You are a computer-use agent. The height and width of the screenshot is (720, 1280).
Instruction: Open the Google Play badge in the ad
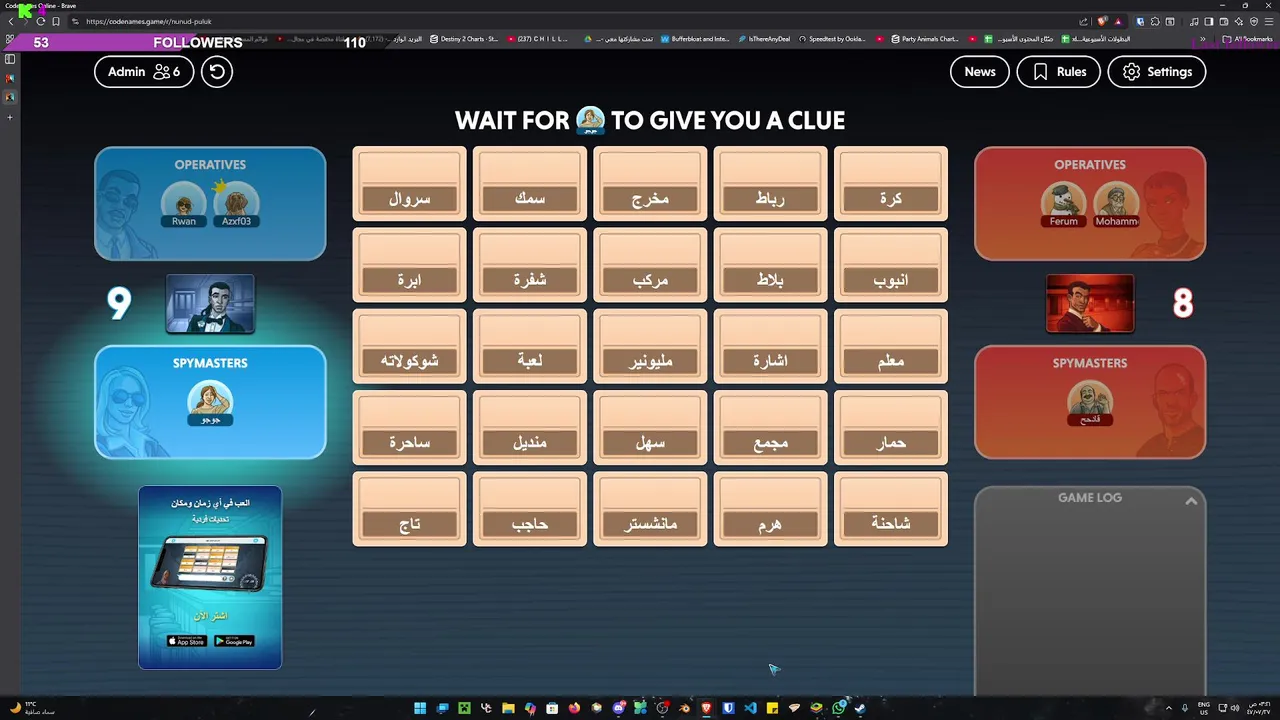234,641
